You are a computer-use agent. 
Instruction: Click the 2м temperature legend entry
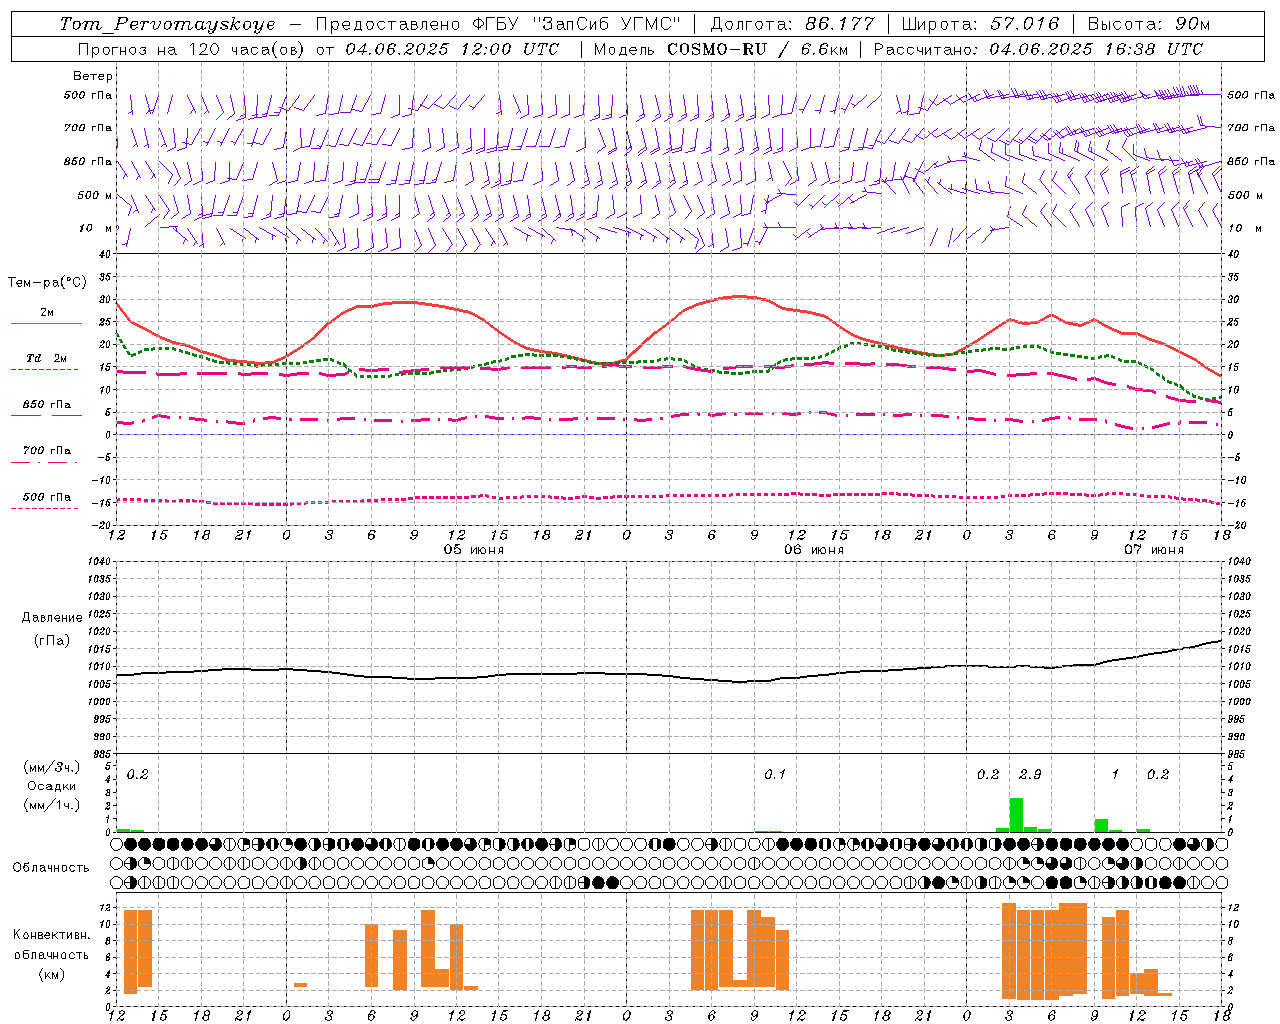[x=47, y=312]
